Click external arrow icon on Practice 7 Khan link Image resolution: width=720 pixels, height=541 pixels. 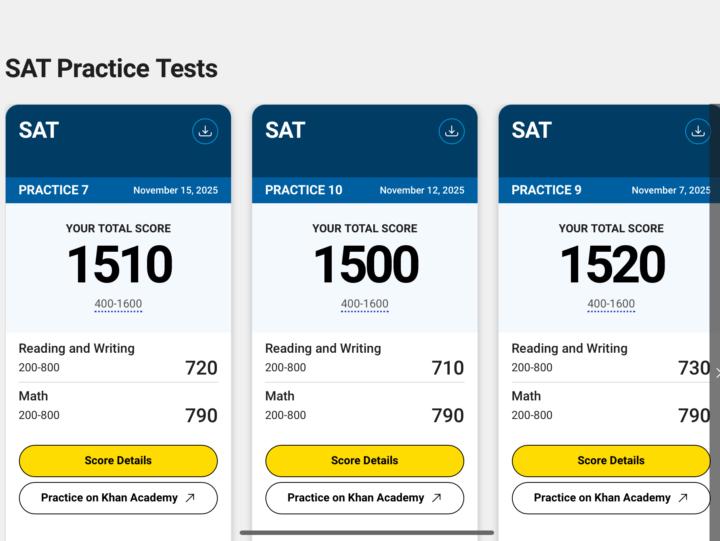pos(190,498)
